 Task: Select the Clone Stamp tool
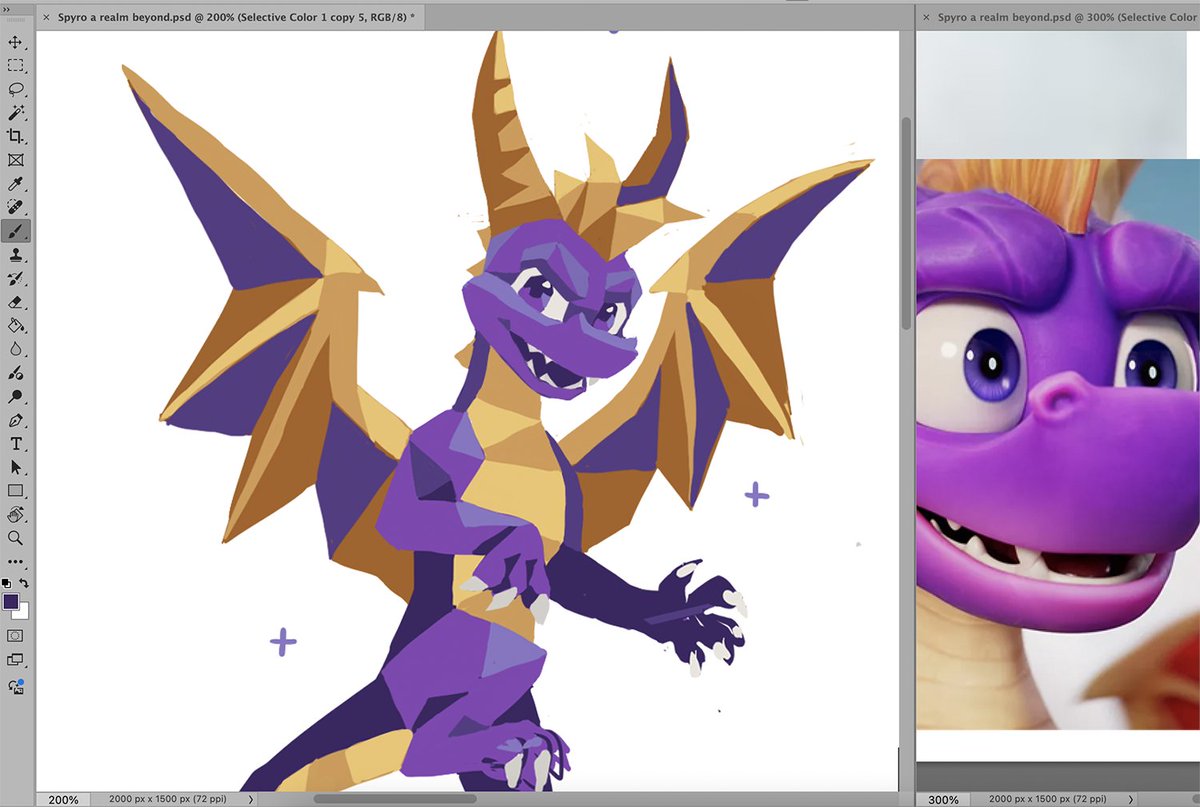point(16,255)
